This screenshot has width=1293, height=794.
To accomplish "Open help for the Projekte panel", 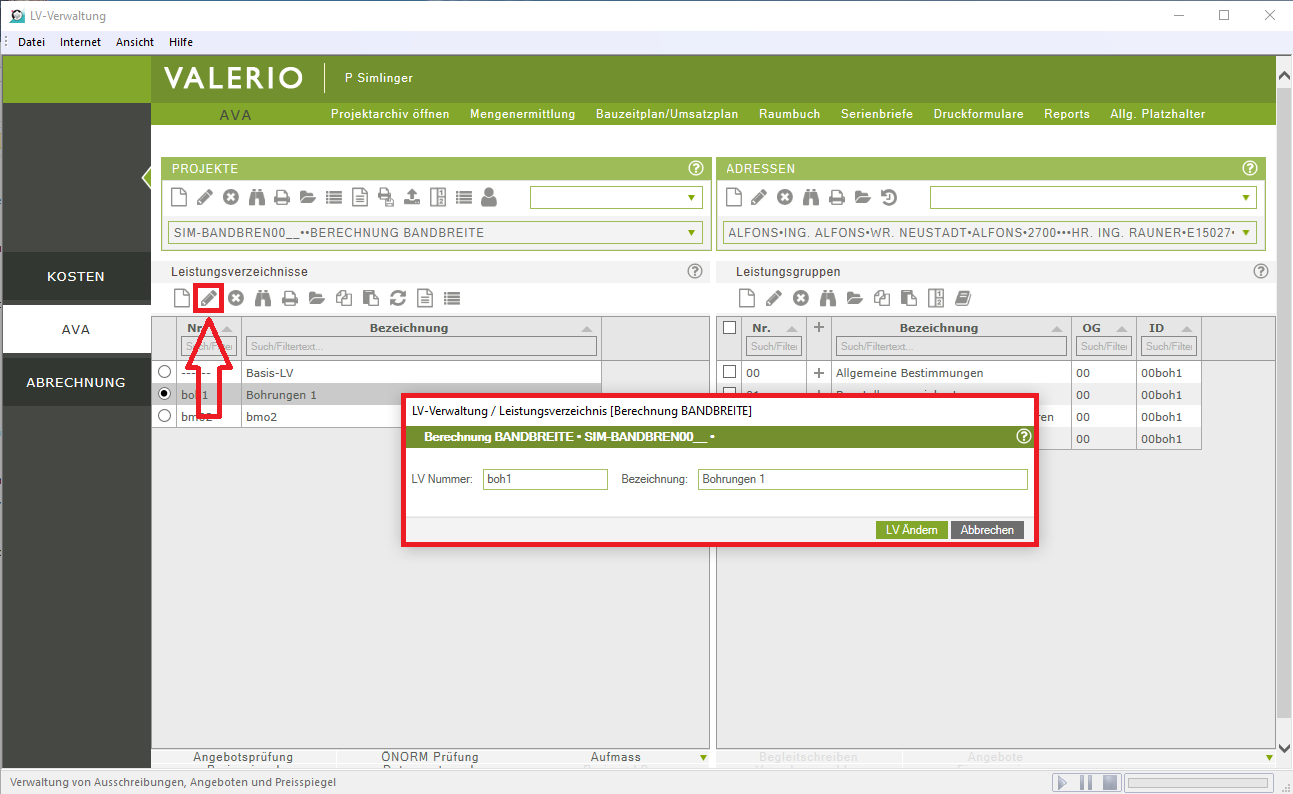I will 696,169.
